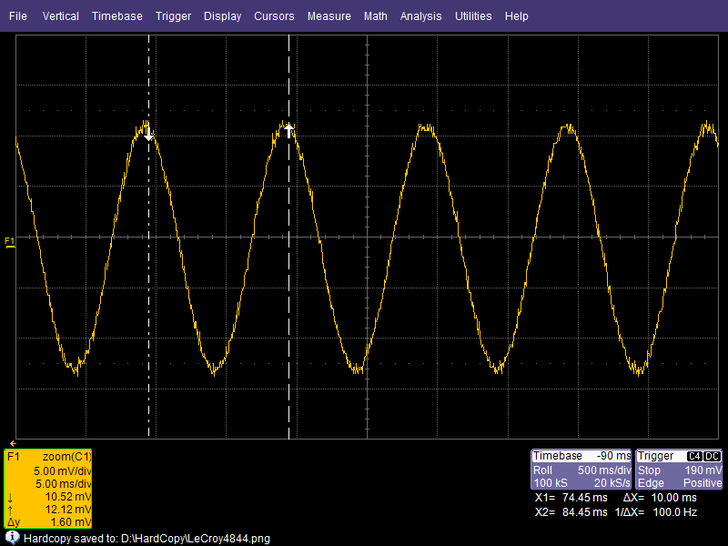Click the X1 cursor readout value

[x=570, y=497]
